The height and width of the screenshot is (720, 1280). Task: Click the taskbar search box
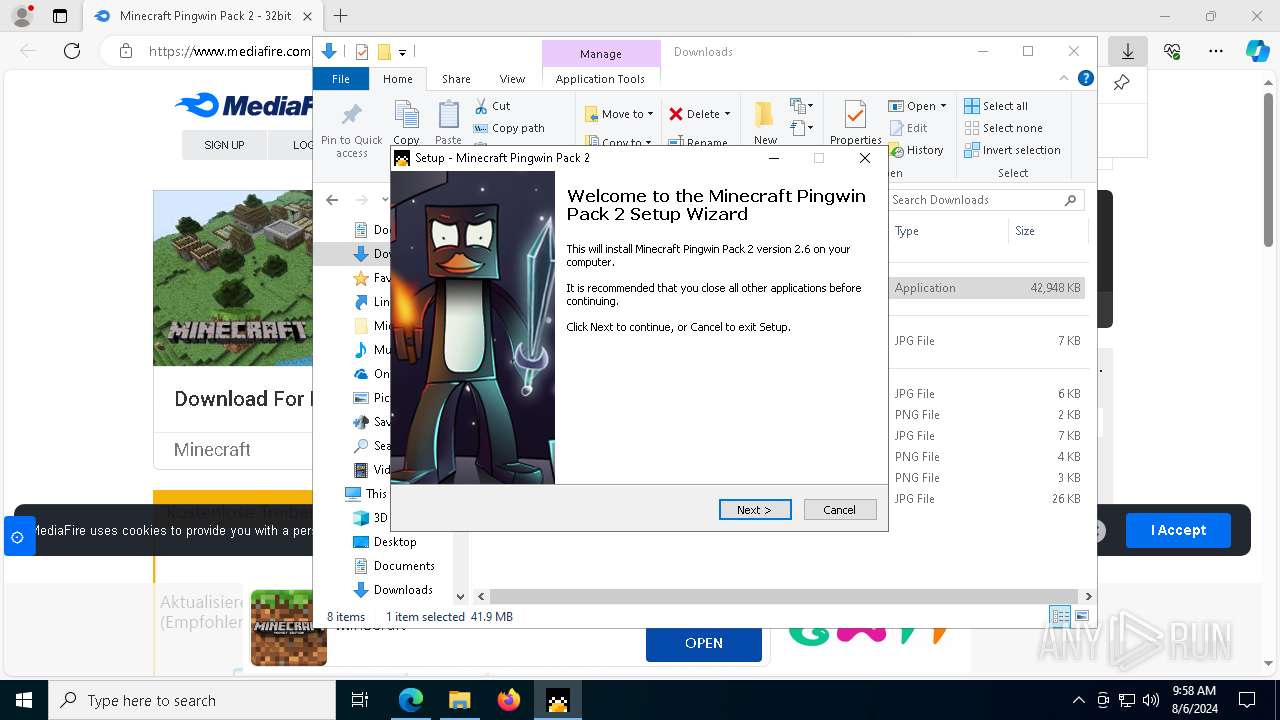[x=192, y=700]
